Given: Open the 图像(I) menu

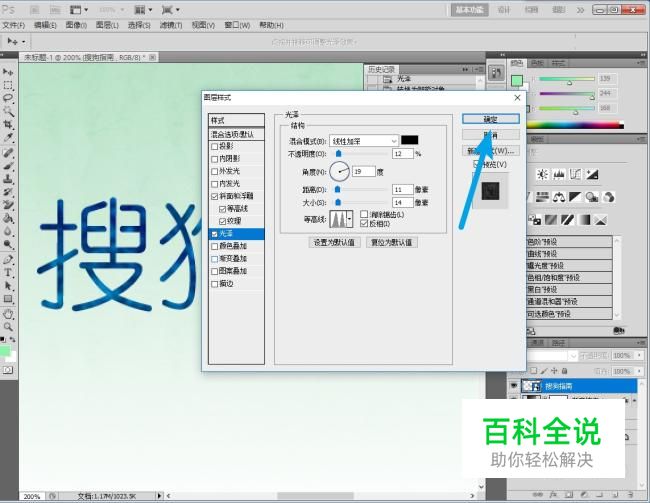Looking at the screenshot, I should tap(76, 25).
